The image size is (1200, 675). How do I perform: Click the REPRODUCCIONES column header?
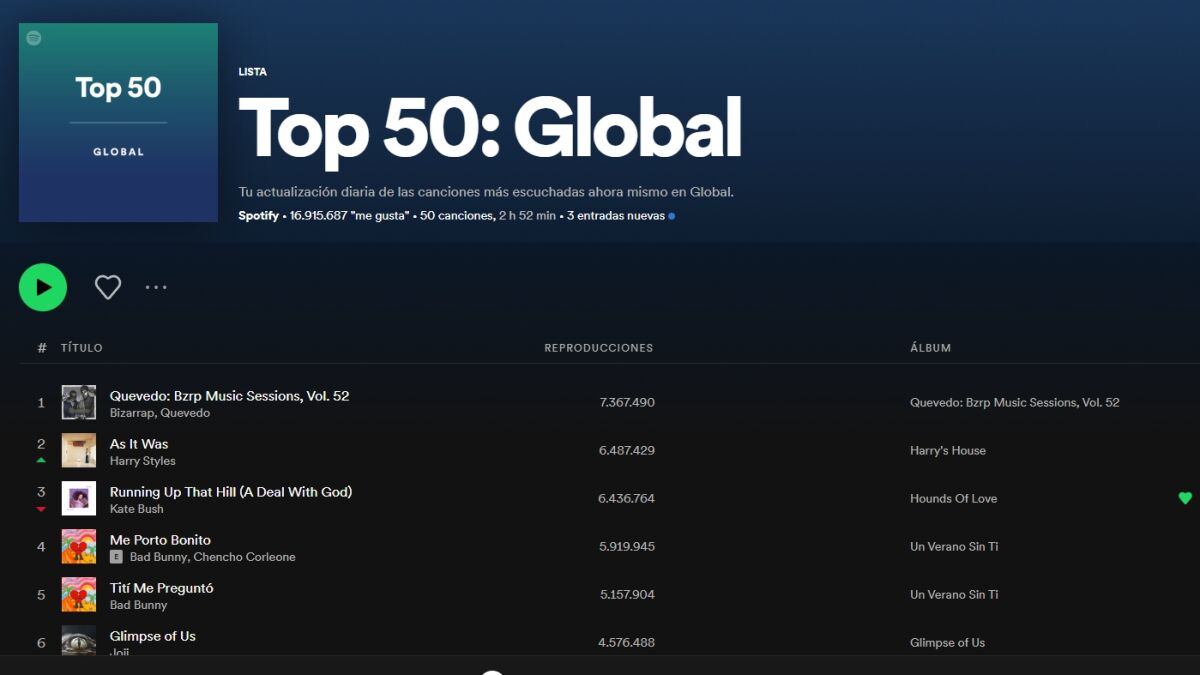click(599, 348)
